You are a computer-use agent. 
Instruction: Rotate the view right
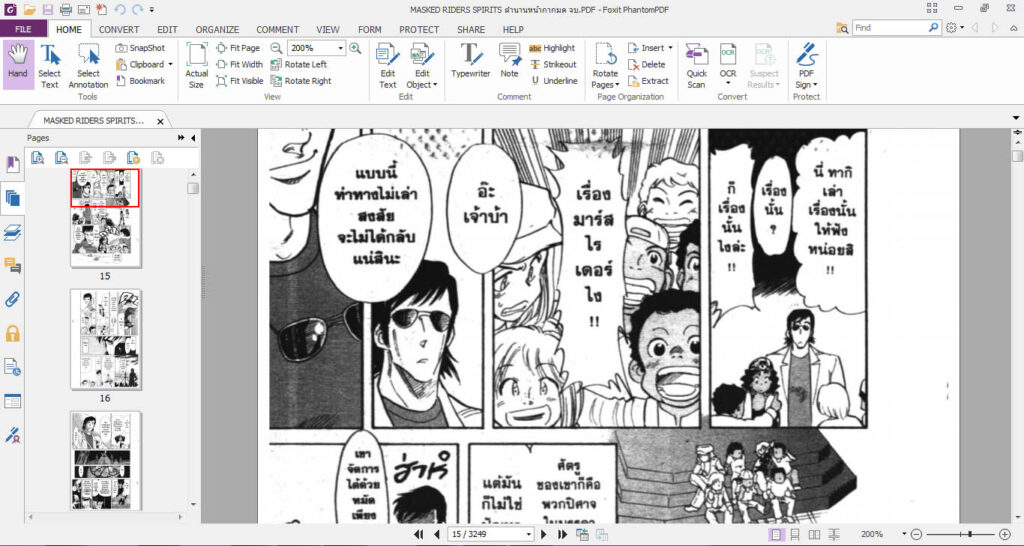coord(301,81)
